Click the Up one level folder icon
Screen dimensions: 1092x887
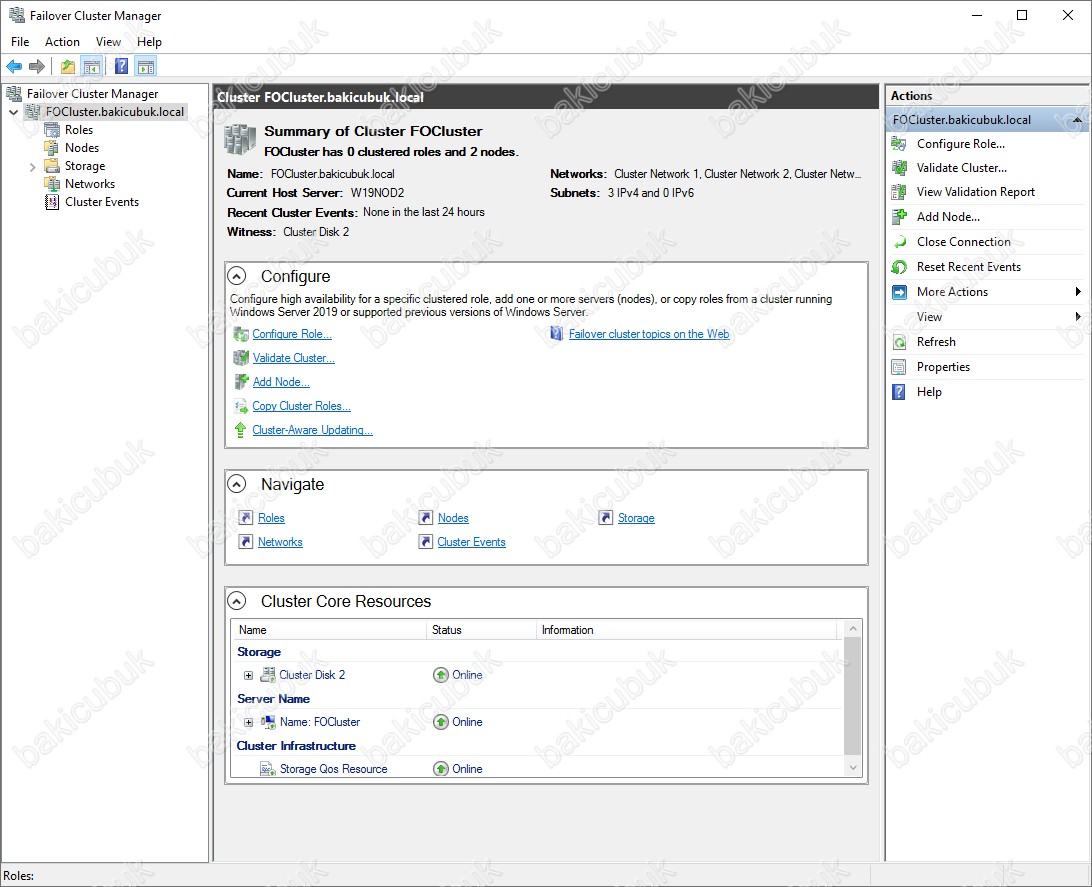pos(68,67)
